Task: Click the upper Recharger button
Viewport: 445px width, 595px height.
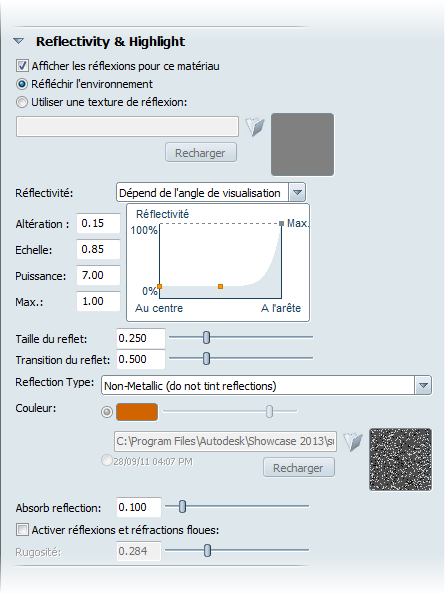Action: tap(201, 153)
